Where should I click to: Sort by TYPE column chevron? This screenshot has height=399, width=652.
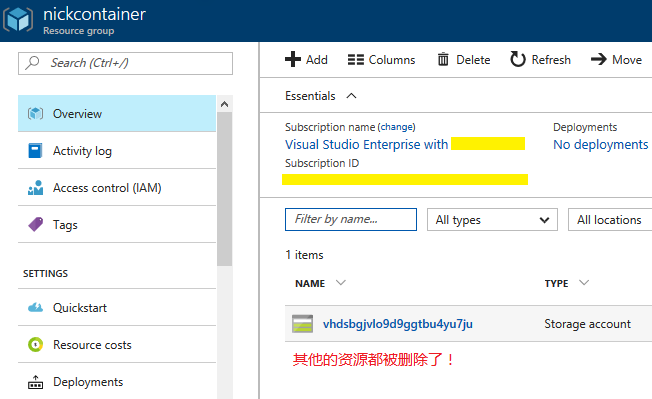584,283
